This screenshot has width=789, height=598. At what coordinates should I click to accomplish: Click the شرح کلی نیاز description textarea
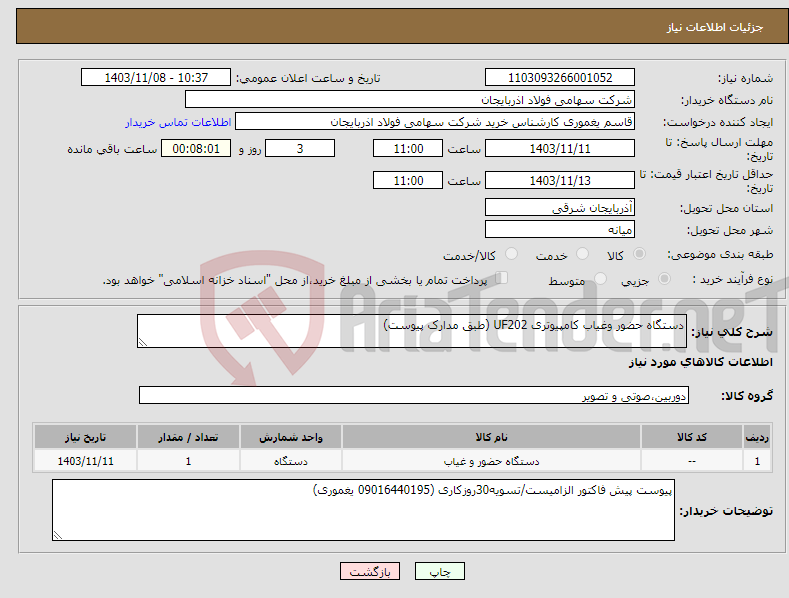[412, 331]
